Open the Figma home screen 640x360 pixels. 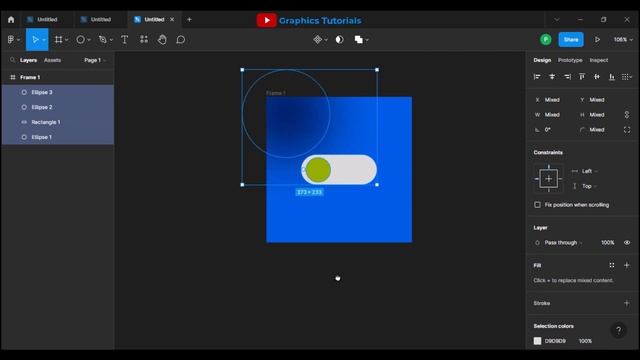pos(11,20)
